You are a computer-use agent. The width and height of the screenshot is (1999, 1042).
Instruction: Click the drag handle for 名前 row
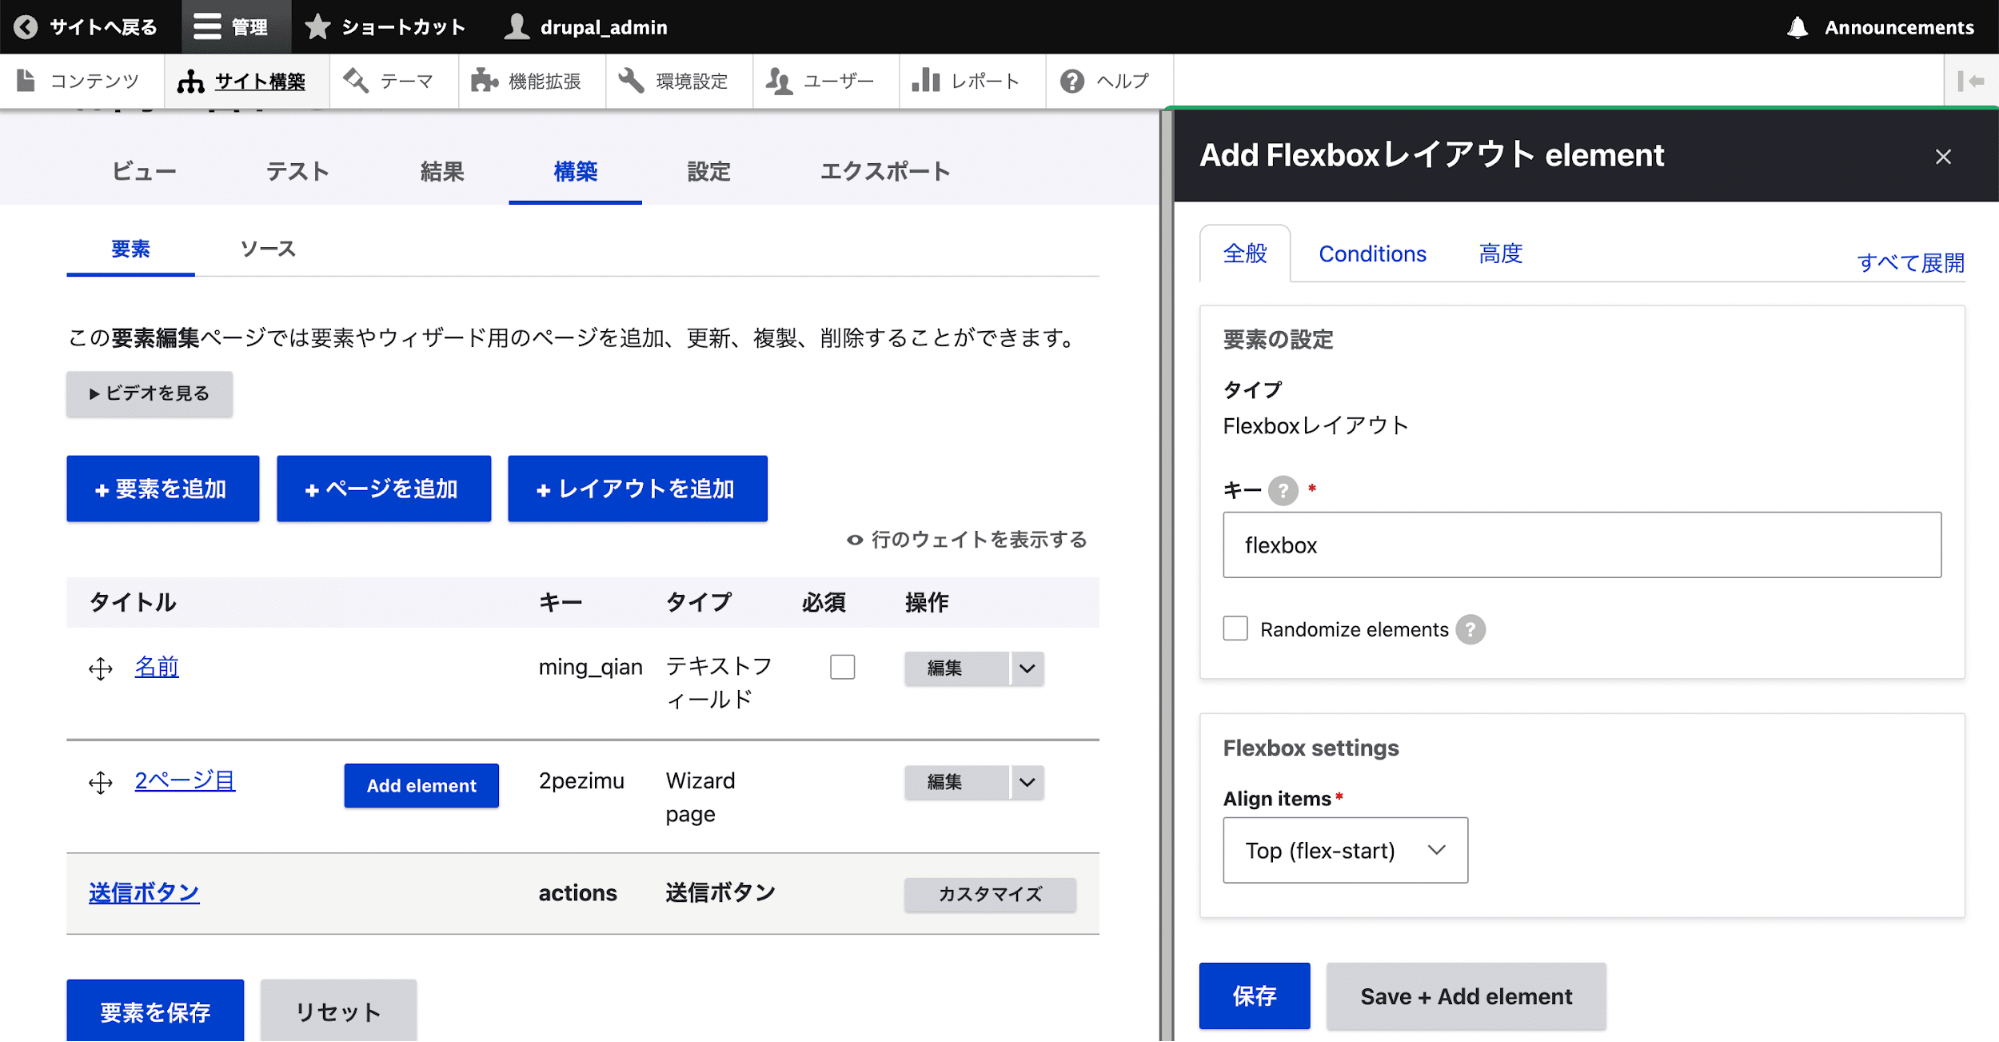(x=101, y=669)
